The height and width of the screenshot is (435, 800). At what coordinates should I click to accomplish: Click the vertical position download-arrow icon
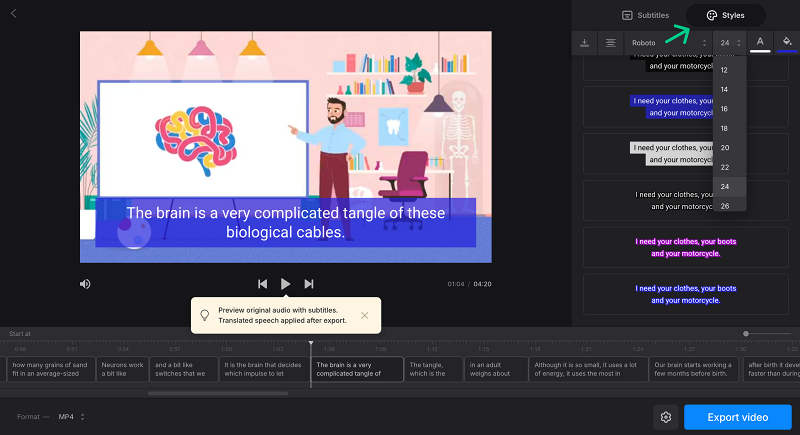click(585, 43)
